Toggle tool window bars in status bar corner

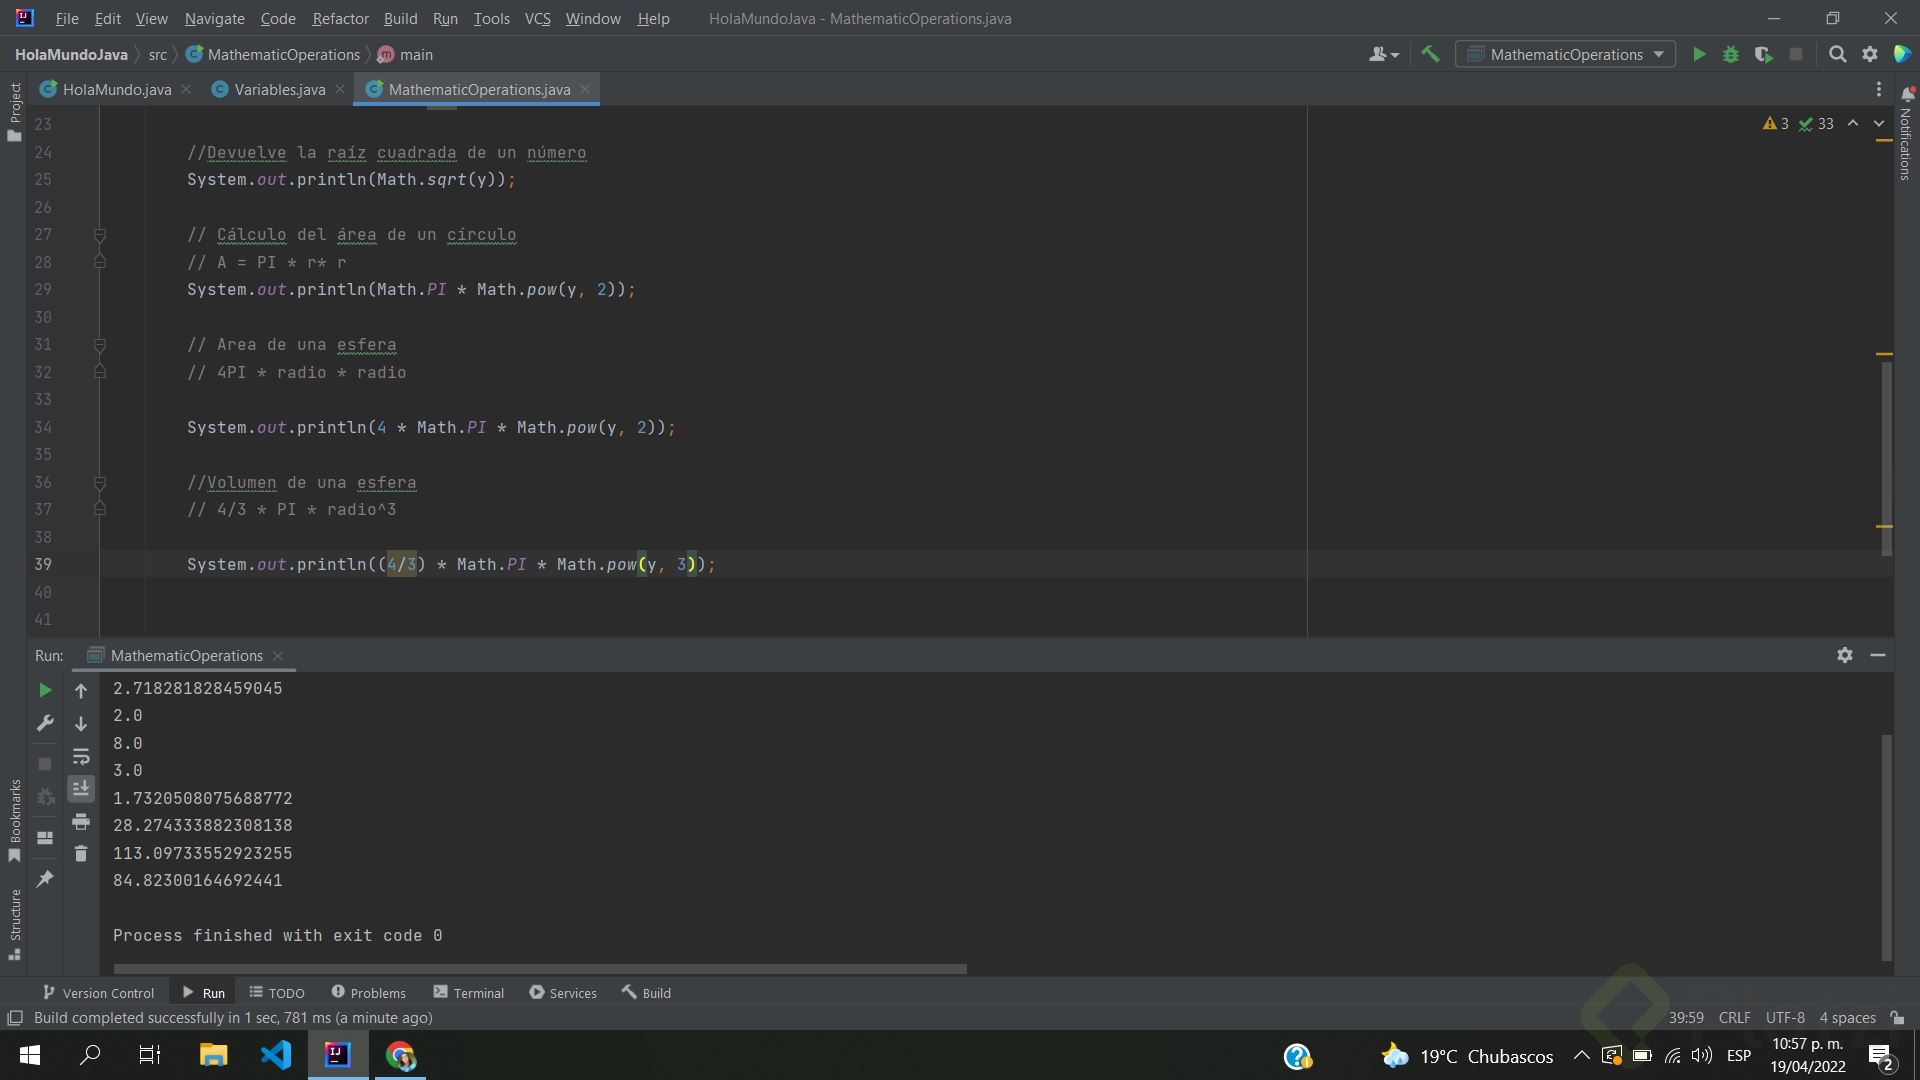click(x=15, y=1017)
